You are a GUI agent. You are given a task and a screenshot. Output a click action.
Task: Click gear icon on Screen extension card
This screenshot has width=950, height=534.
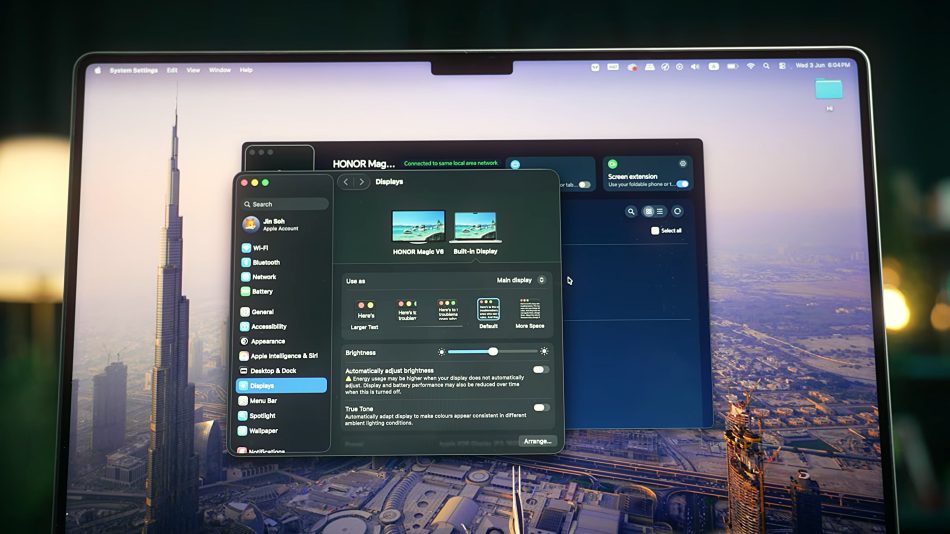click(683, 164)
